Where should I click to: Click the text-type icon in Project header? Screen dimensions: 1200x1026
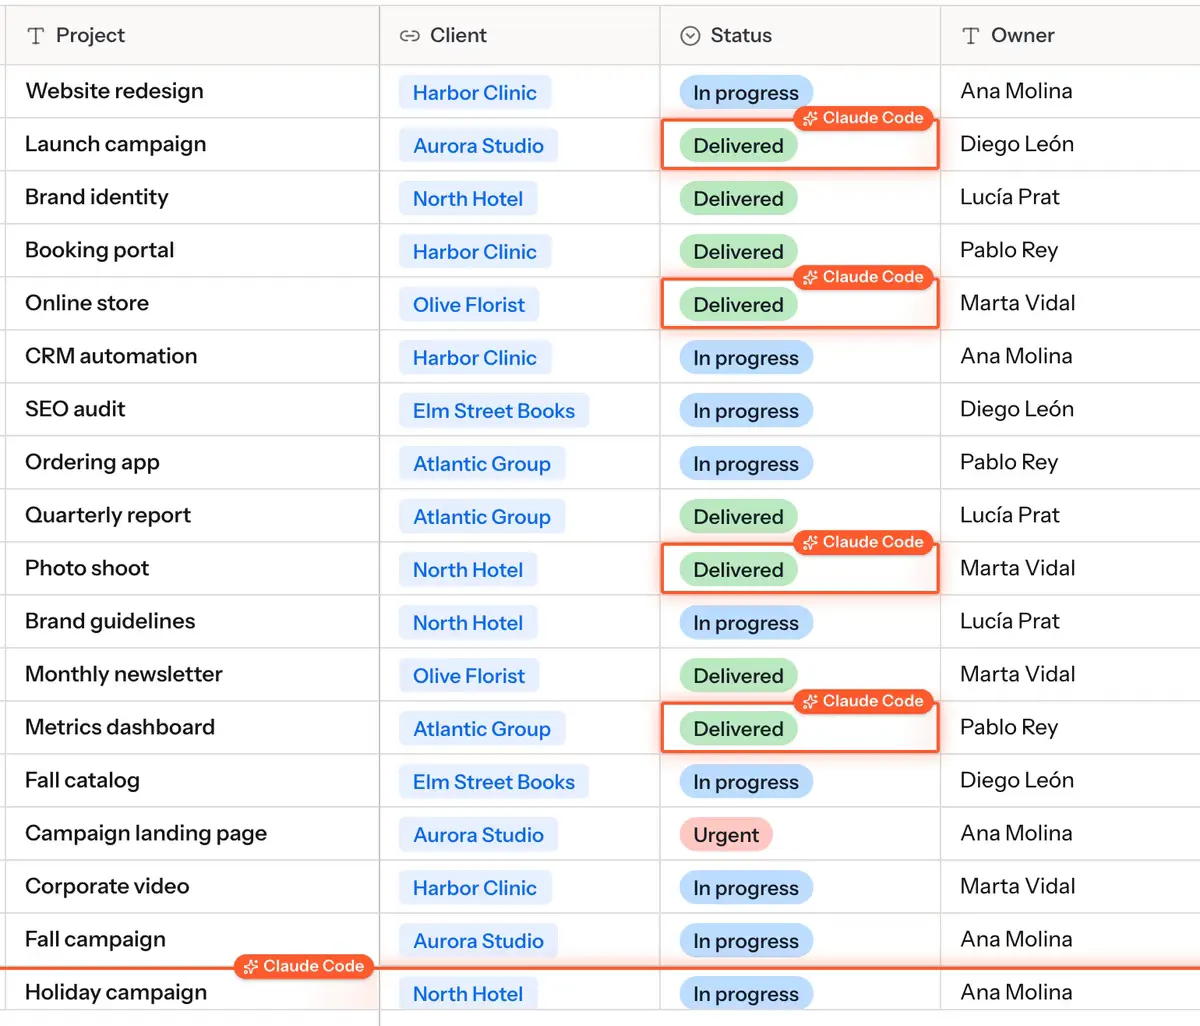[x=36, y=36]
